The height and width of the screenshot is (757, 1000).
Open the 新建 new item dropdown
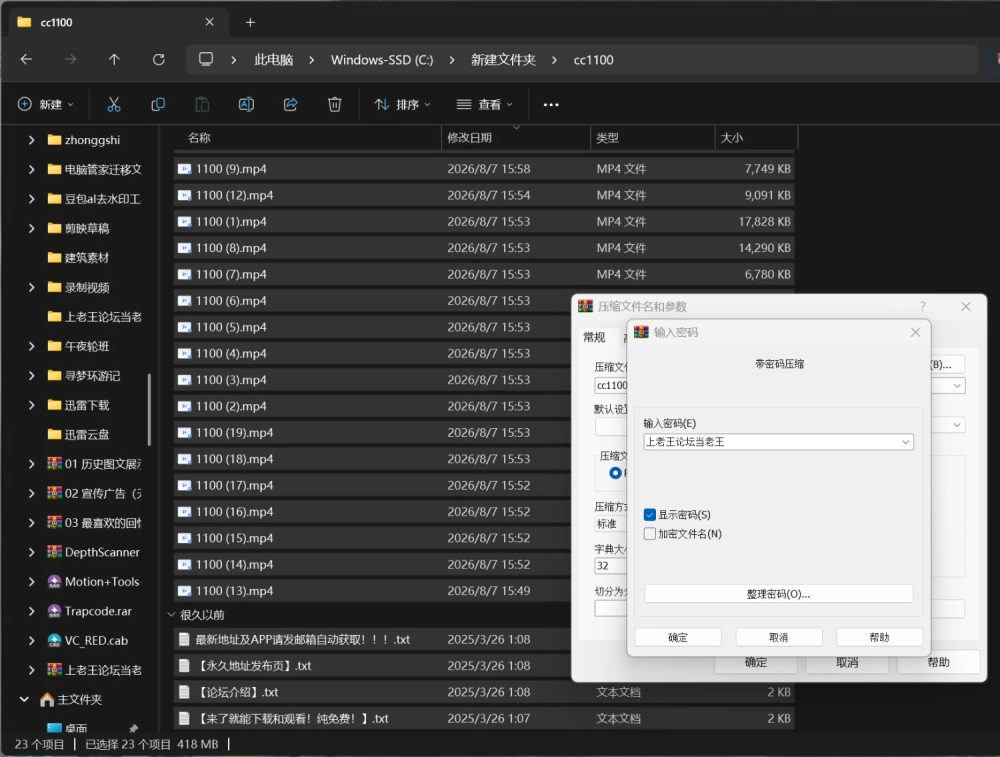tap(46, 105)
